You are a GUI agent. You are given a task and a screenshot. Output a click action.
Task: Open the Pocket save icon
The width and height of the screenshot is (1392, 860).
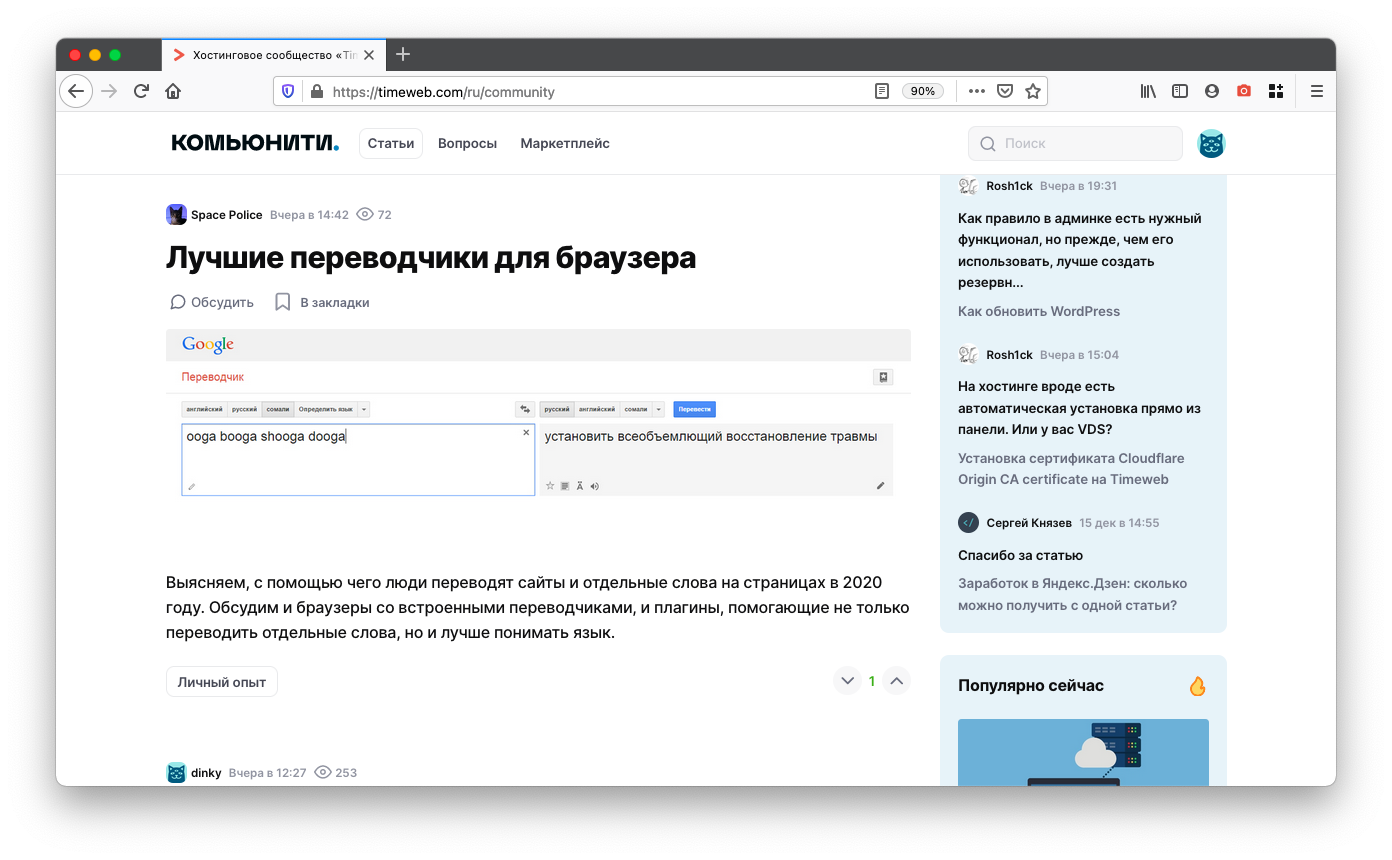tap(1005, 91)
